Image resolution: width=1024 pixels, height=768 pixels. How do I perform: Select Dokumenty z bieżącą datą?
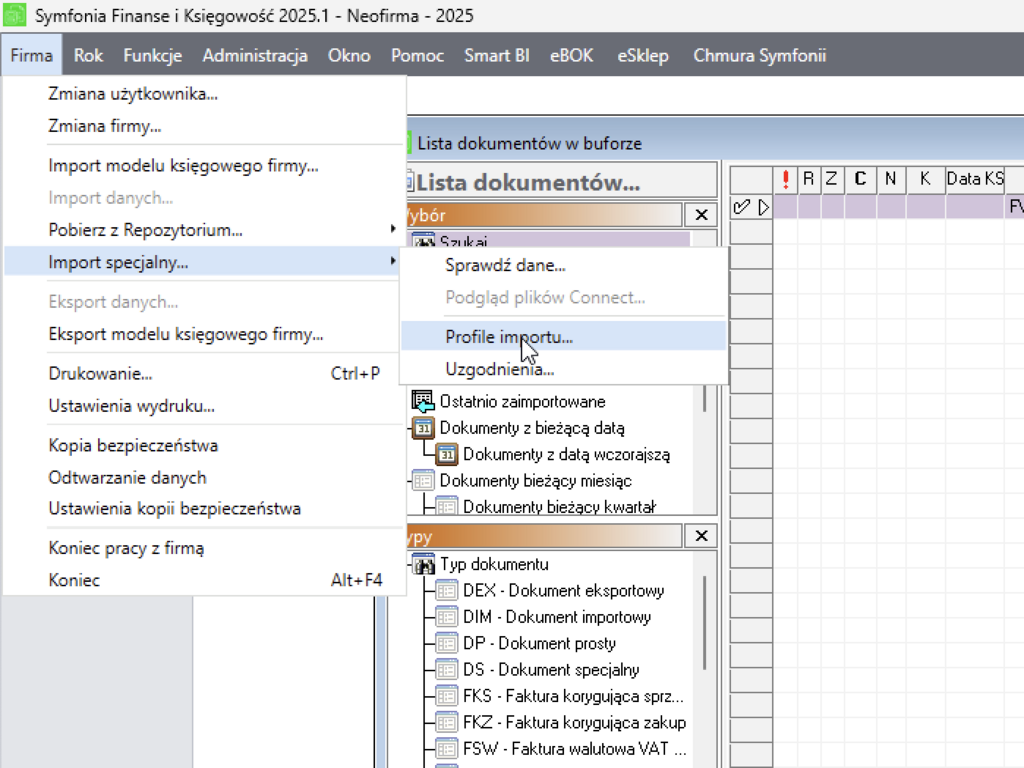coord(532,428)
